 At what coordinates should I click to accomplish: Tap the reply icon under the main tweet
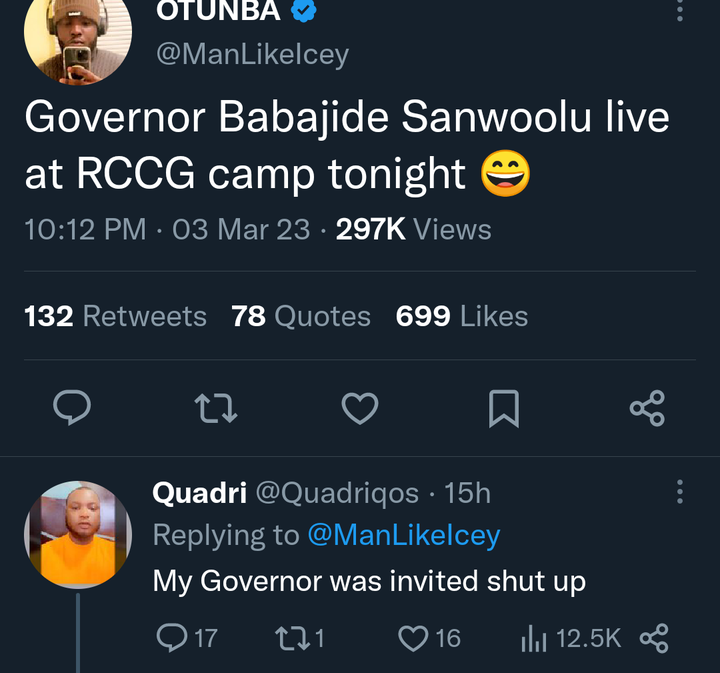click(x=71, y=408)
